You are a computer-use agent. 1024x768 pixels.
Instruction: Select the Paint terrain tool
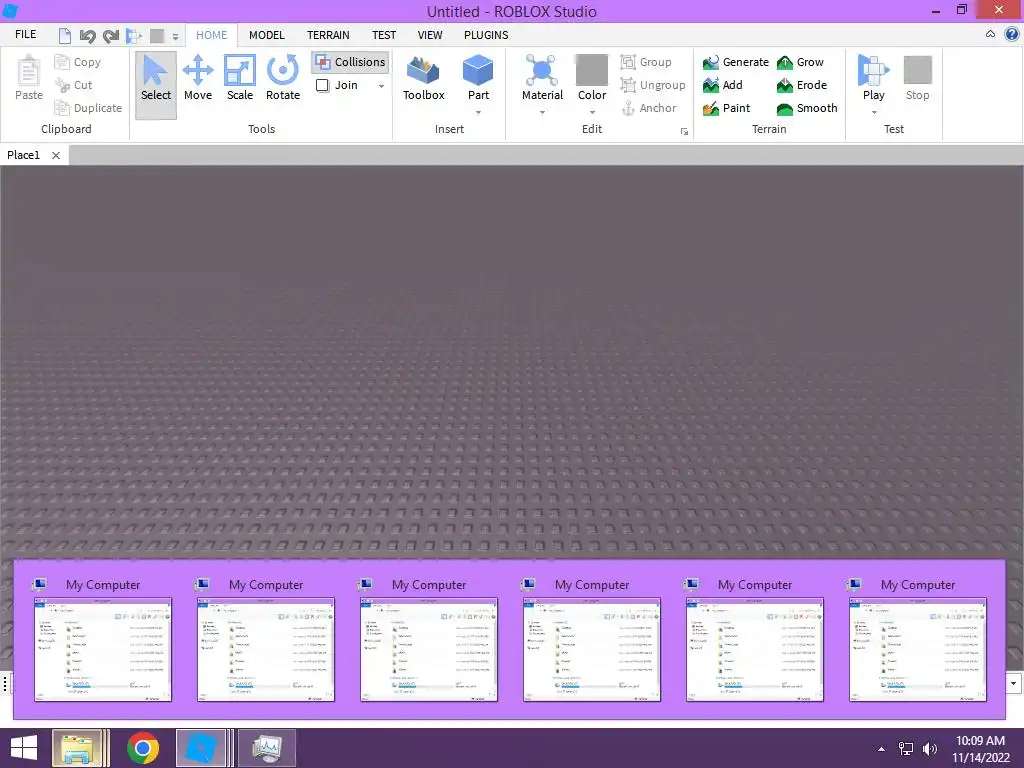point(726,108)
